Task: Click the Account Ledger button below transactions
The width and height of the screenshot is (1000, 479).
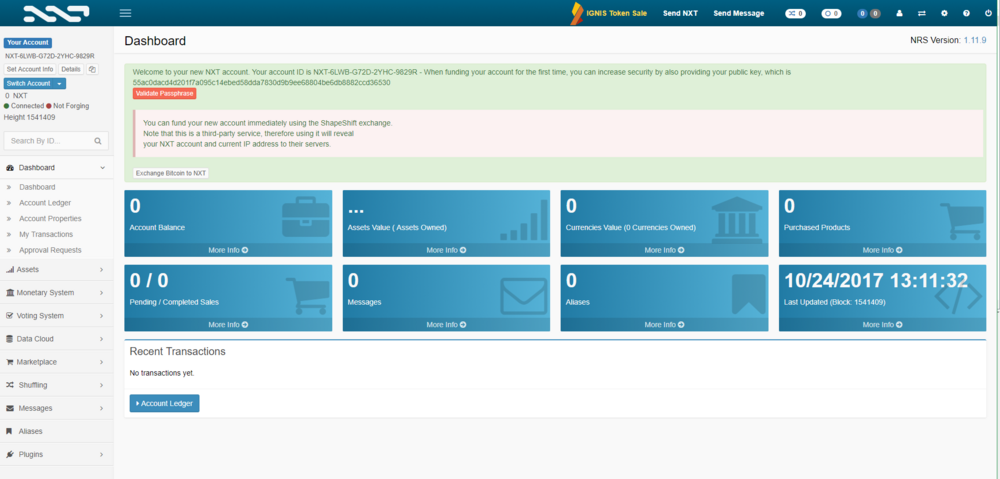Action: pyautogui.click(x=165, y=403)
